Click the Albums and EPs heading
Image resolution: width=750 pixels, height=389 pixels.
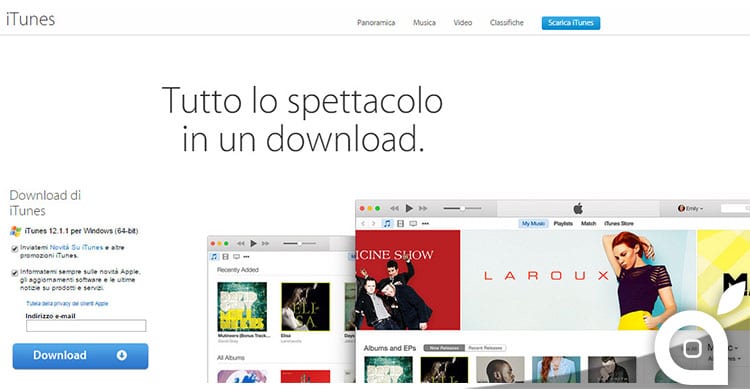(390, 348)
